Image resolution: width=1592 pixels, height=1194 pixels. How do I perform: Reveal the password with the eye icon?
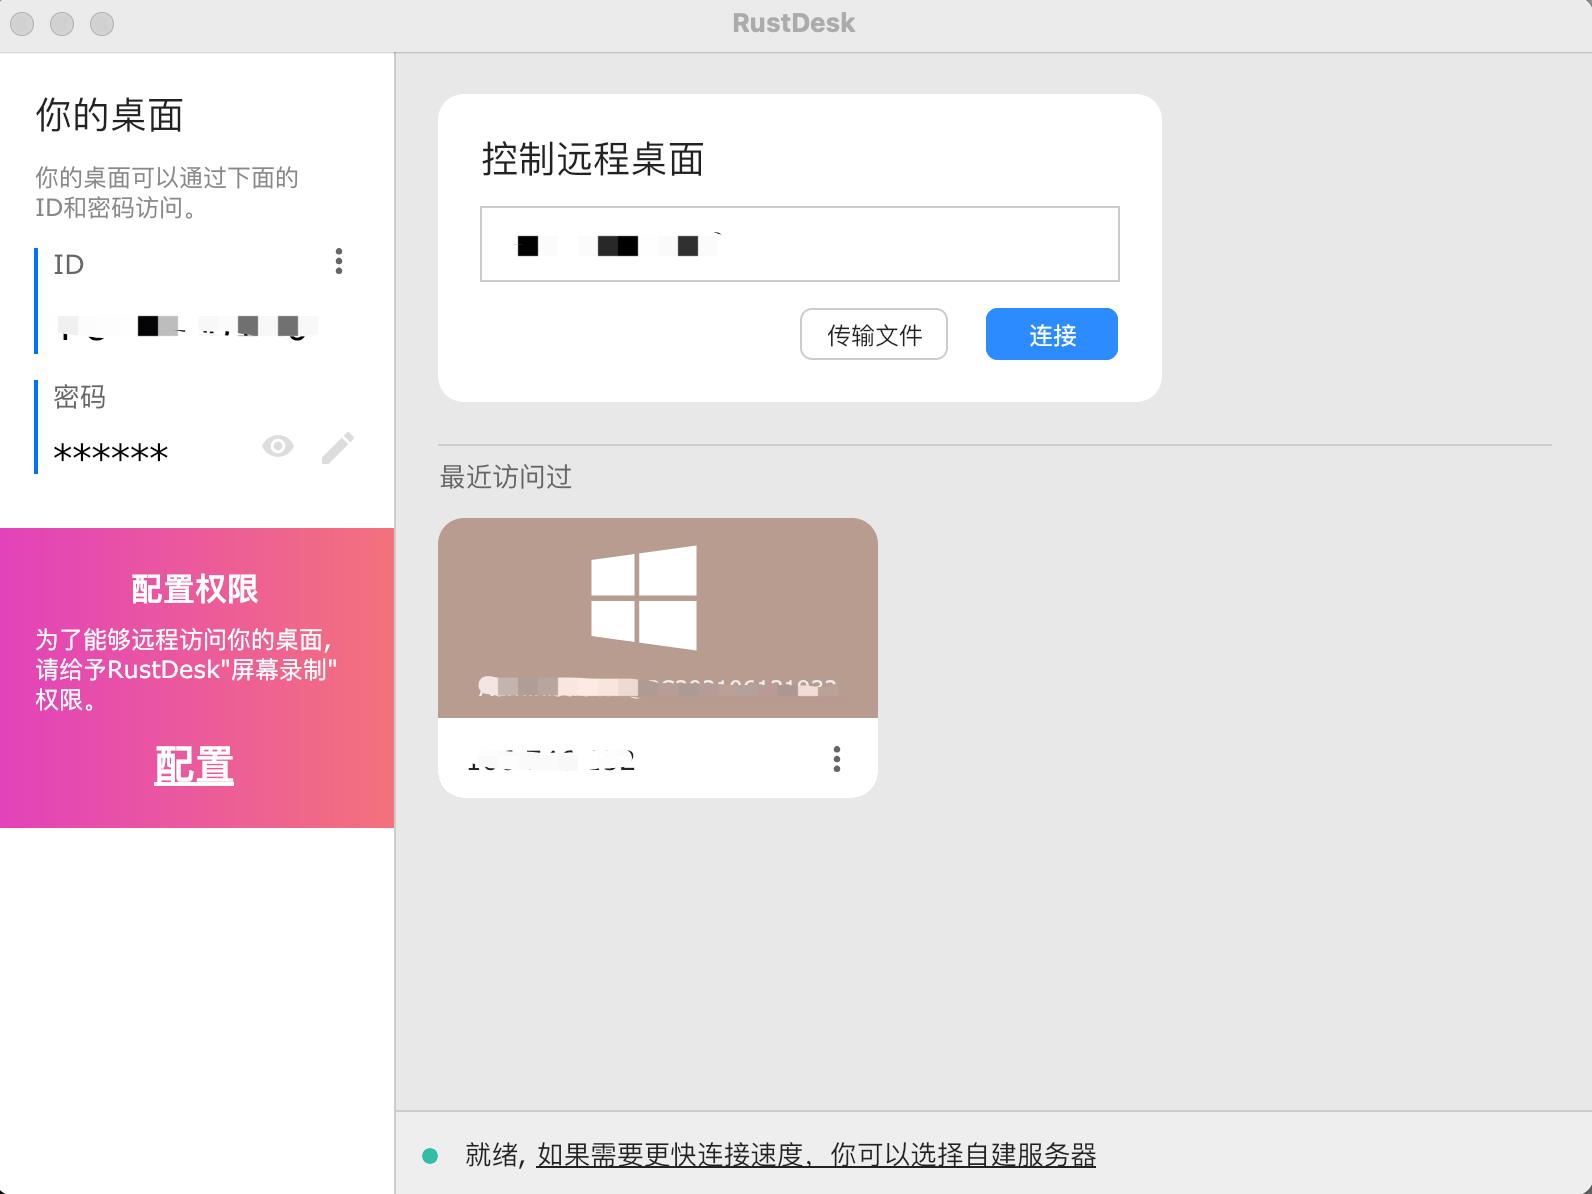[x=278, y=446]
